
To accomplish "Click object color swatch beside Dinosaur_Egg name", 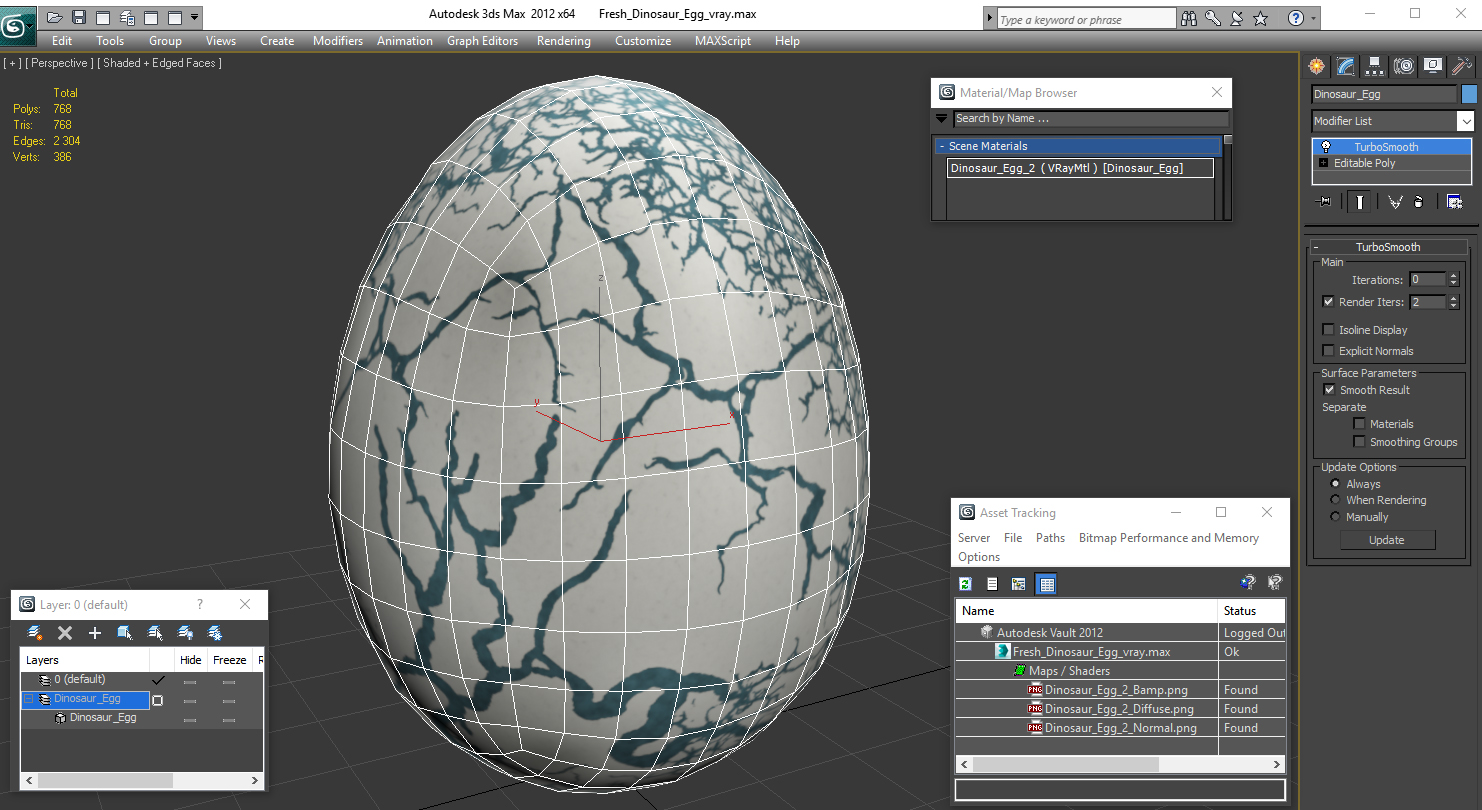I will [x=1469, y=94].
